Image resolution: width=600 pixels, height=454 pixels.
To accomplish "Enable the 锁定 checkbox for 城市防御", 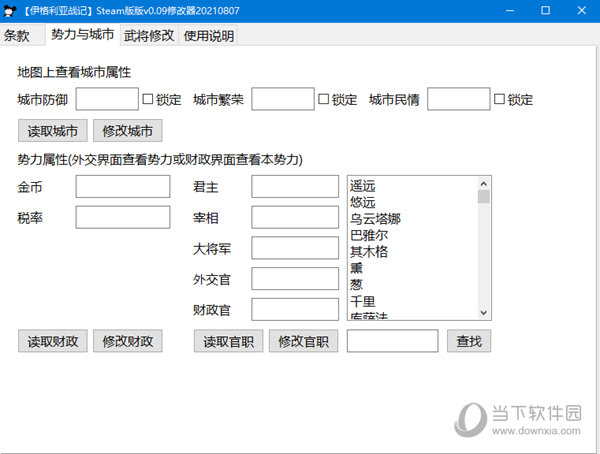I will coord(148,99).
